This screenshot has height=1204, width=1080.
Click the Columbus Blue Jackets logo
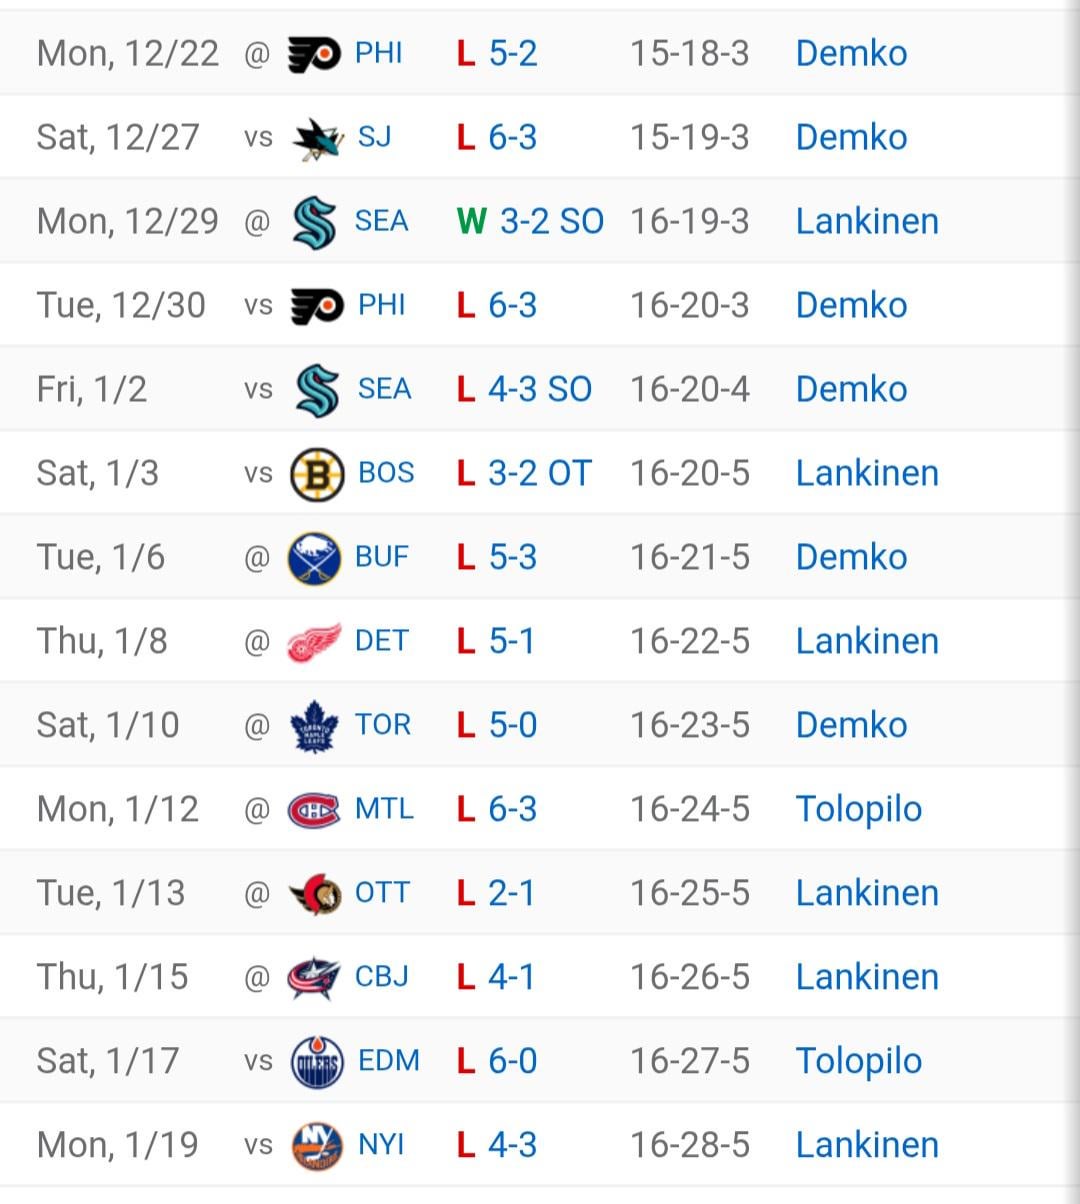coord(314,978)
